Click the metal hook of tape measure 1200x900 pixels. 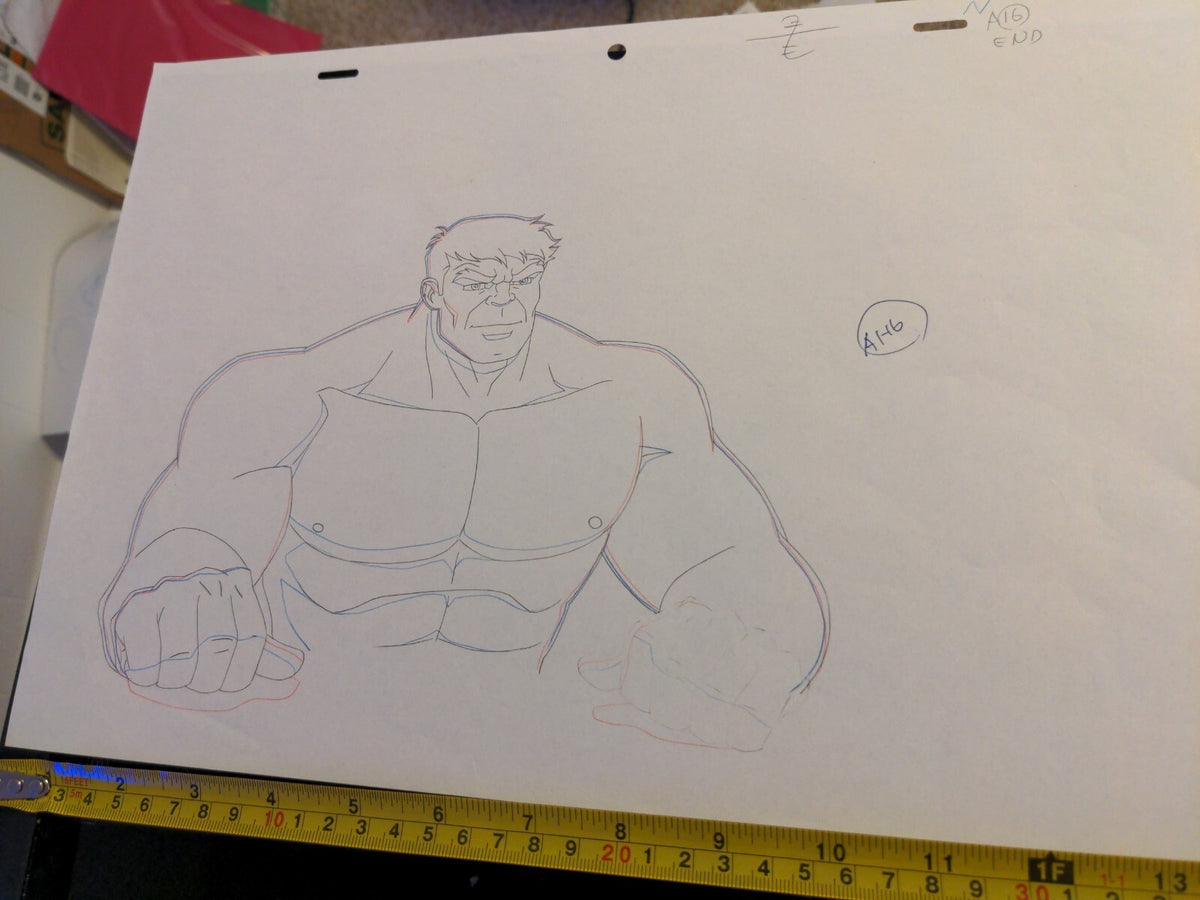24,786
